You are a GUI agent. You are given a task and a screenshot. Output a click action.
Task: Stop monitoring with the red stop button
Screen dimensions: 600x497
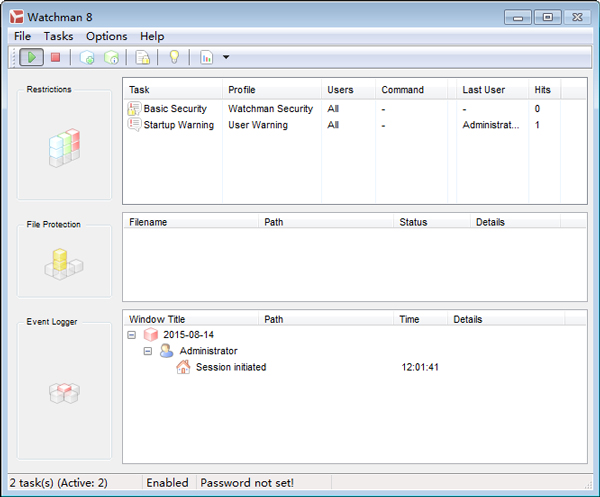pyautogui.click(x=55, y=57)
